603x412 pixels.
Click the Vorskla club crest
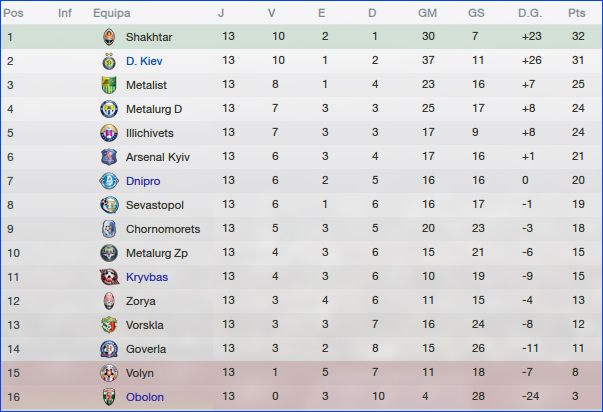click(108, 325)
